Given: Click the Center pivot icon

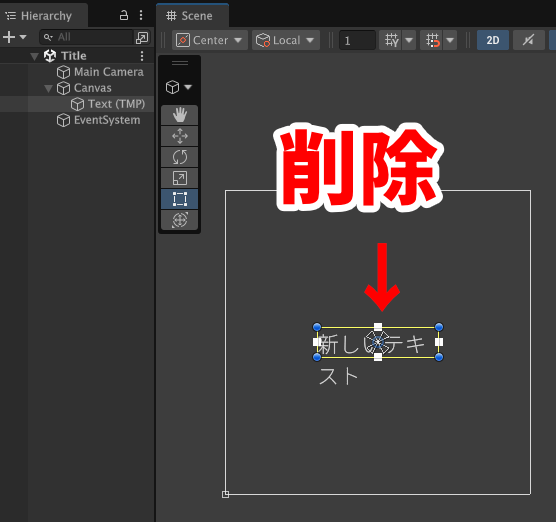Looking at the screenshot, I should [183, 40].
